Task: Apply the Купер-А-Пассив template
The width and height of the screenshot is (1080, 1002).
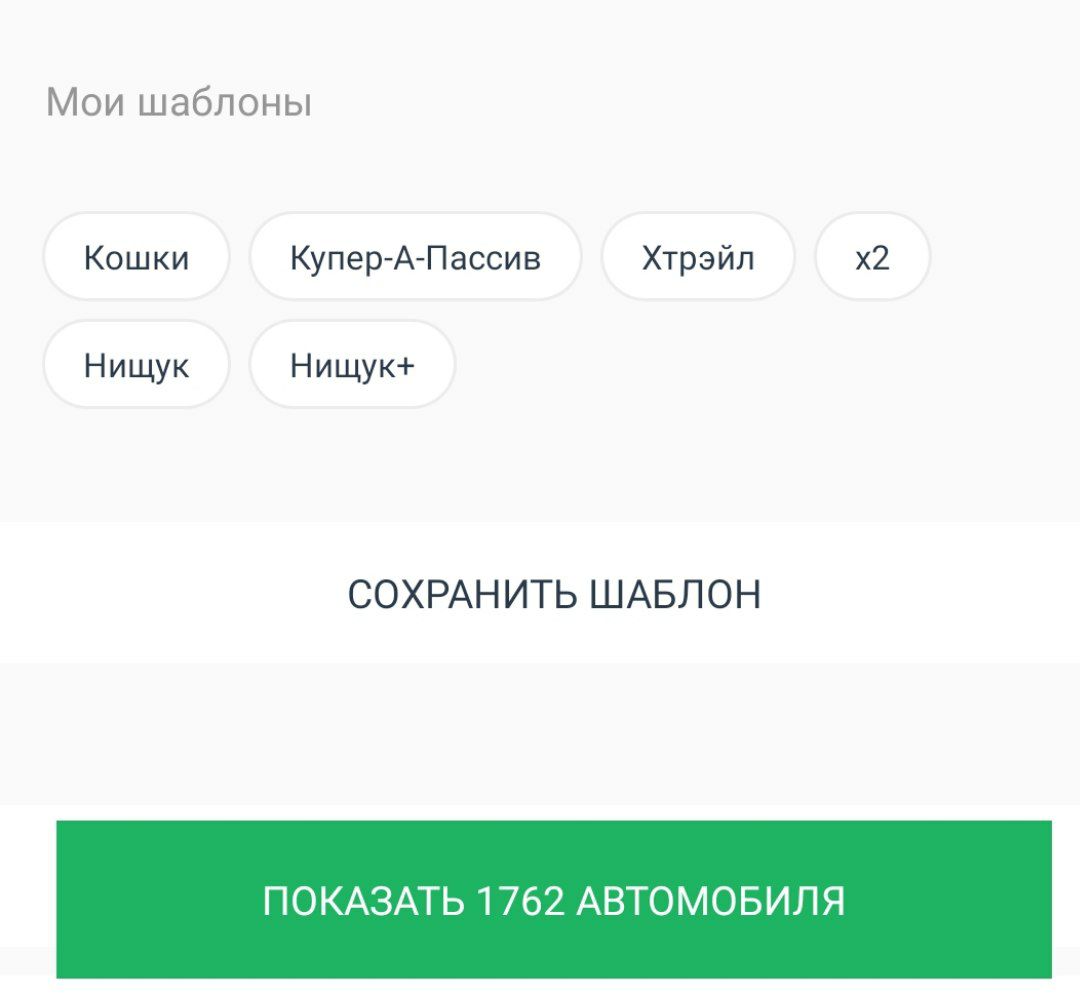Action: click(x=415, y=257)
